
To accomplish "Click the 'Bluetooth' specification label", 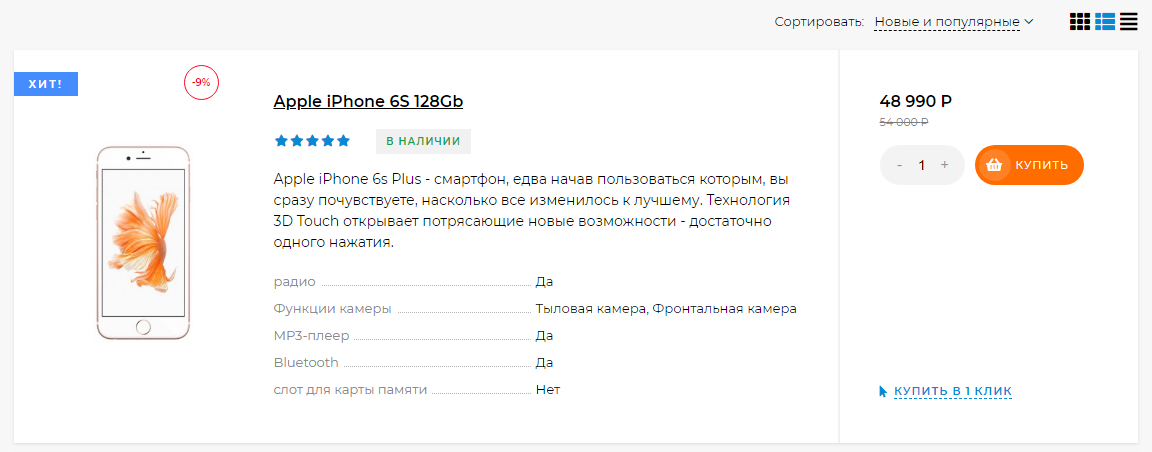I will click(306, 362).
